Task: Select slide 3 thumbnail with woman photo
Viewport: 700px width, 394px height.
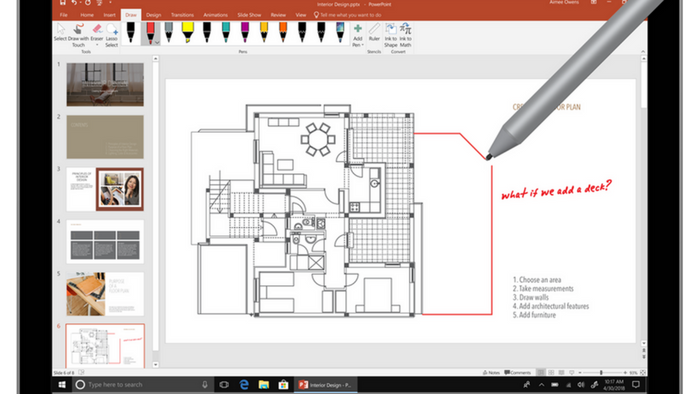Action: coord(105,189)
